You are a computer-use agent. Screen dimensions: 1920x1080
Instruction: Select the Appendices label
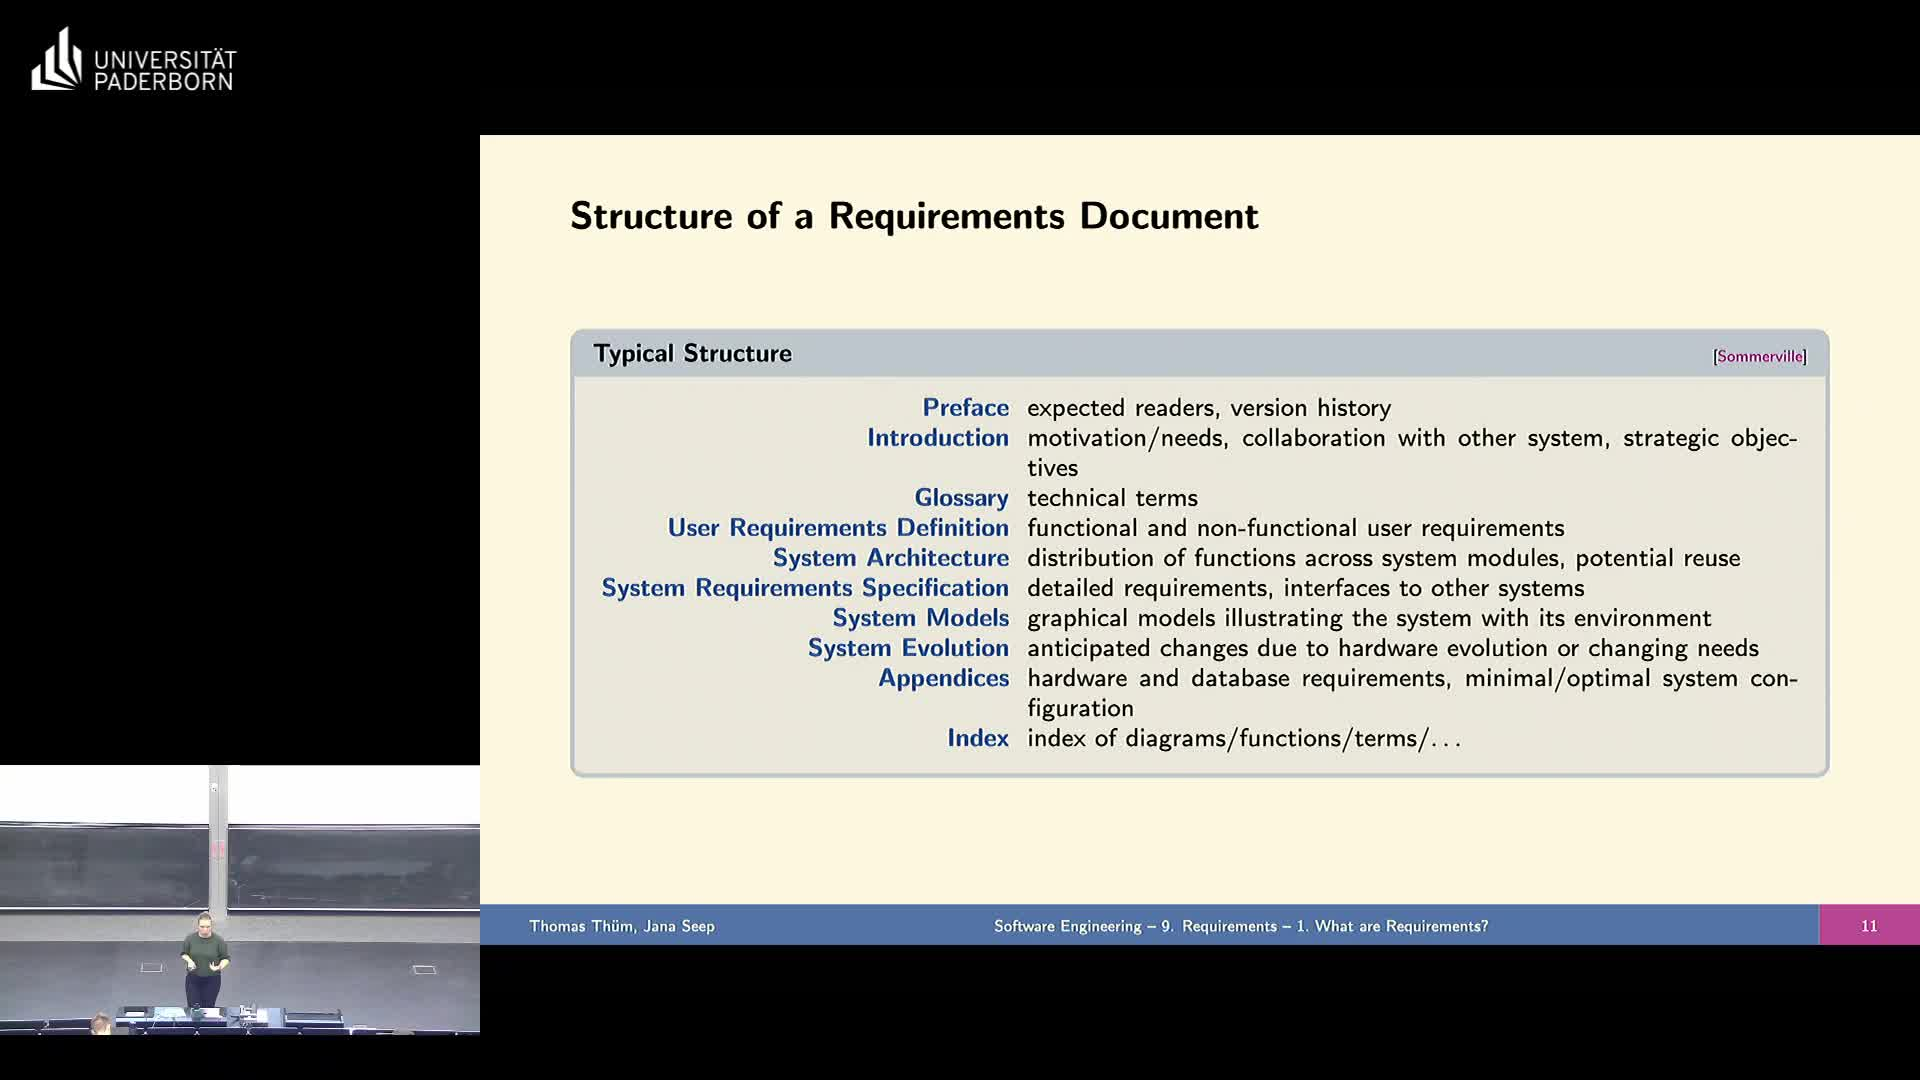pyautogui.click(x=943, y=677)
